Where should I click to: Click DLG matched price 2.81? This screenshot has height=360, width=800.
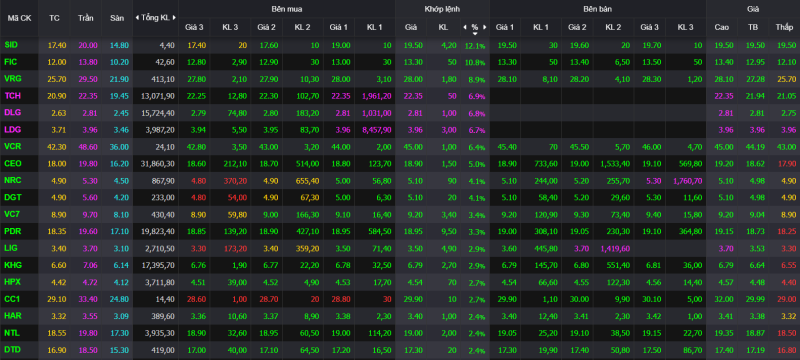[x=415, y=113]
